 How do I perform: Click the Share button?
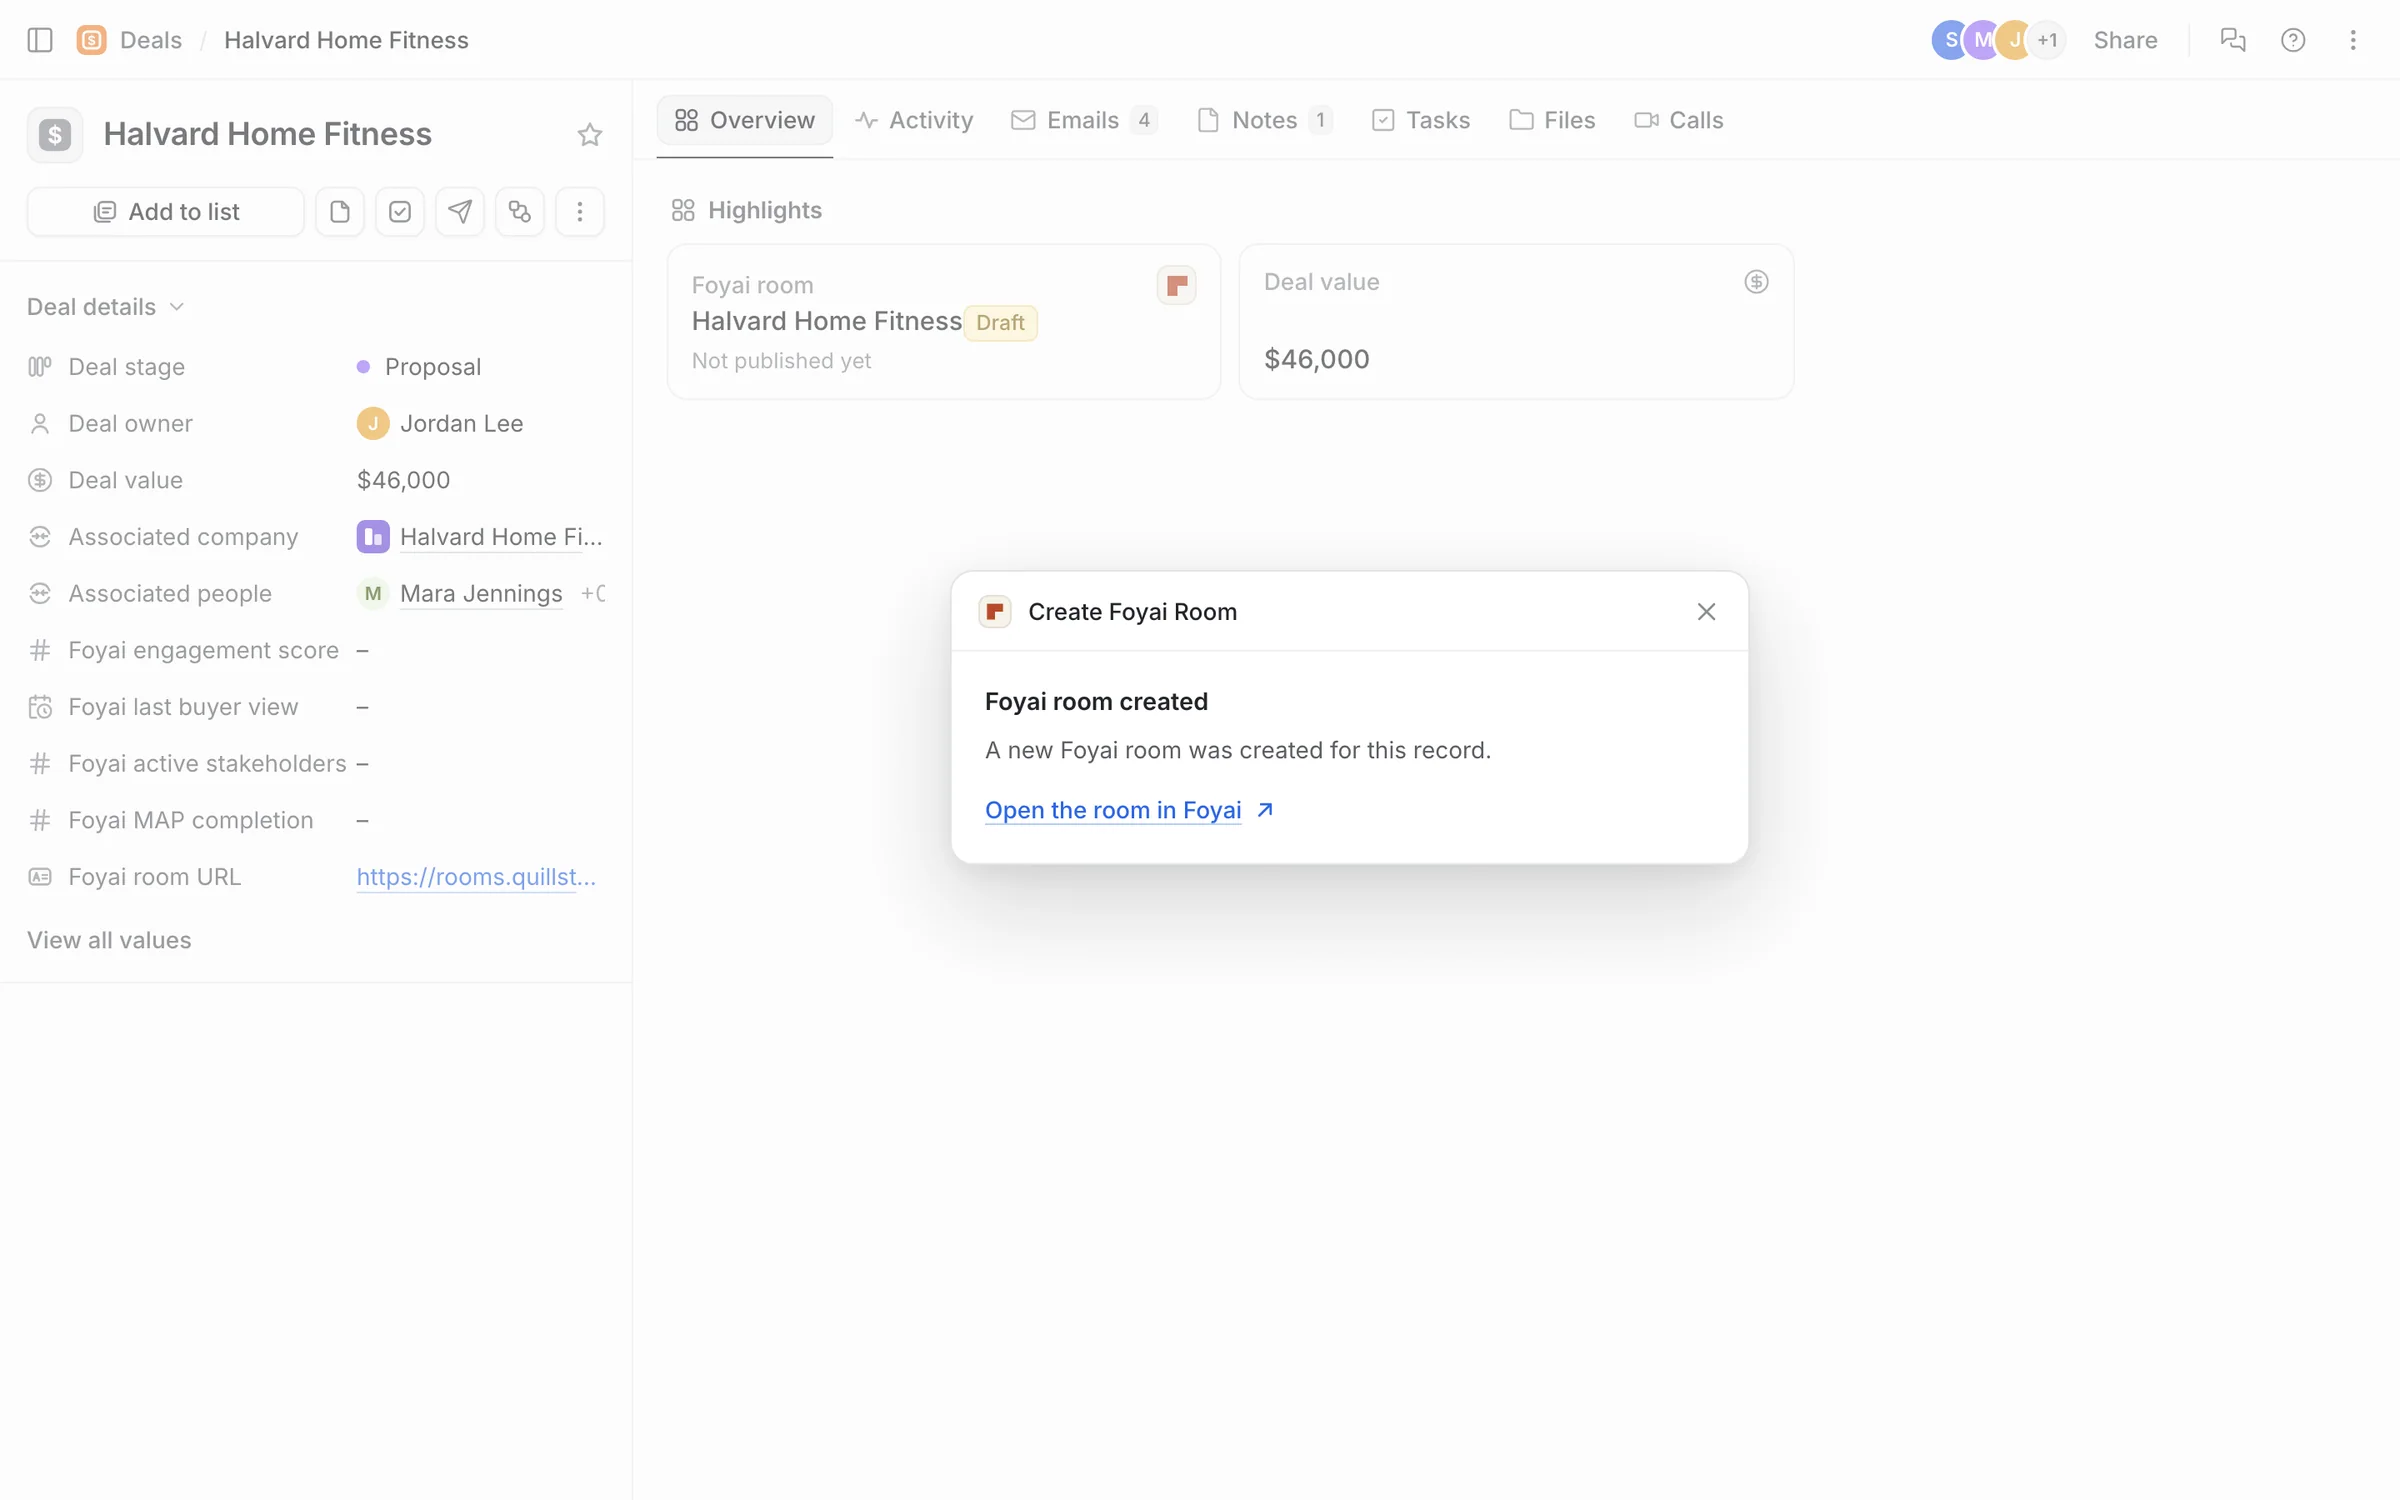[2126, 40]
